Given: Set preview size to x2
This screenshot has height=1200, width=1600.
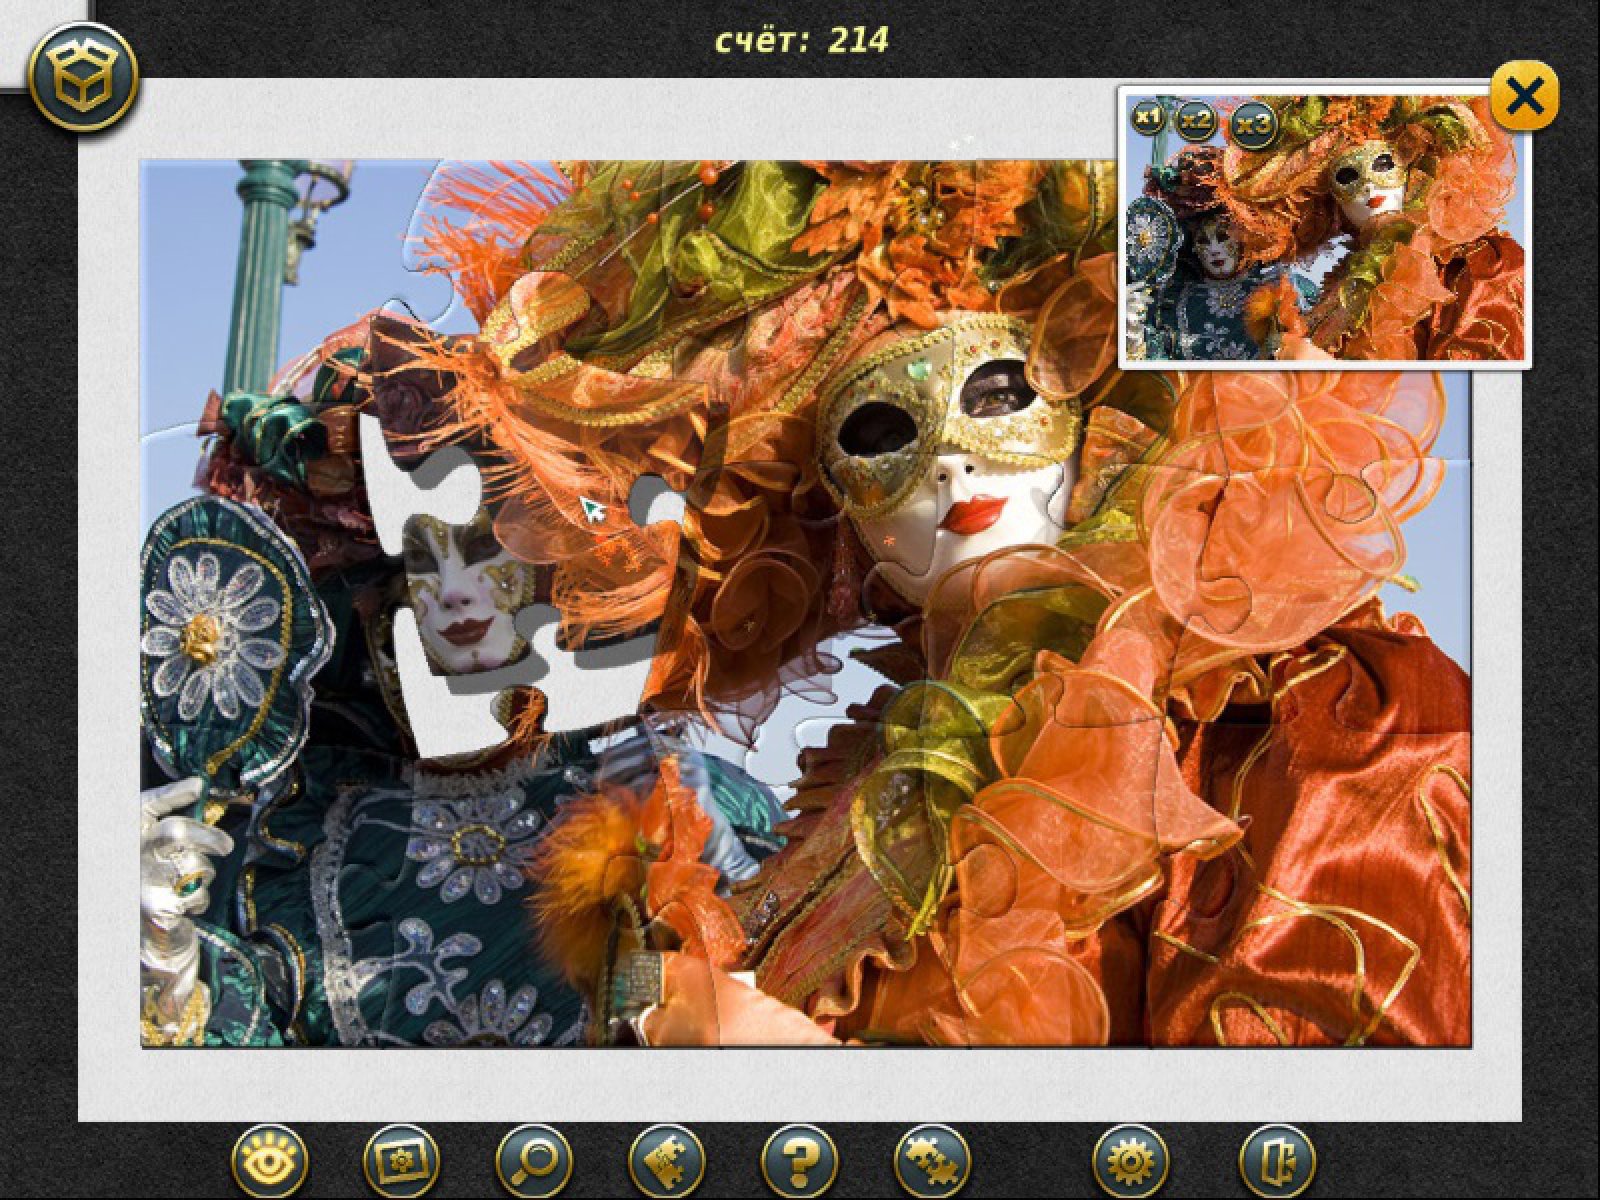Looking at the screenshot, I should (x=1196, y=121).
